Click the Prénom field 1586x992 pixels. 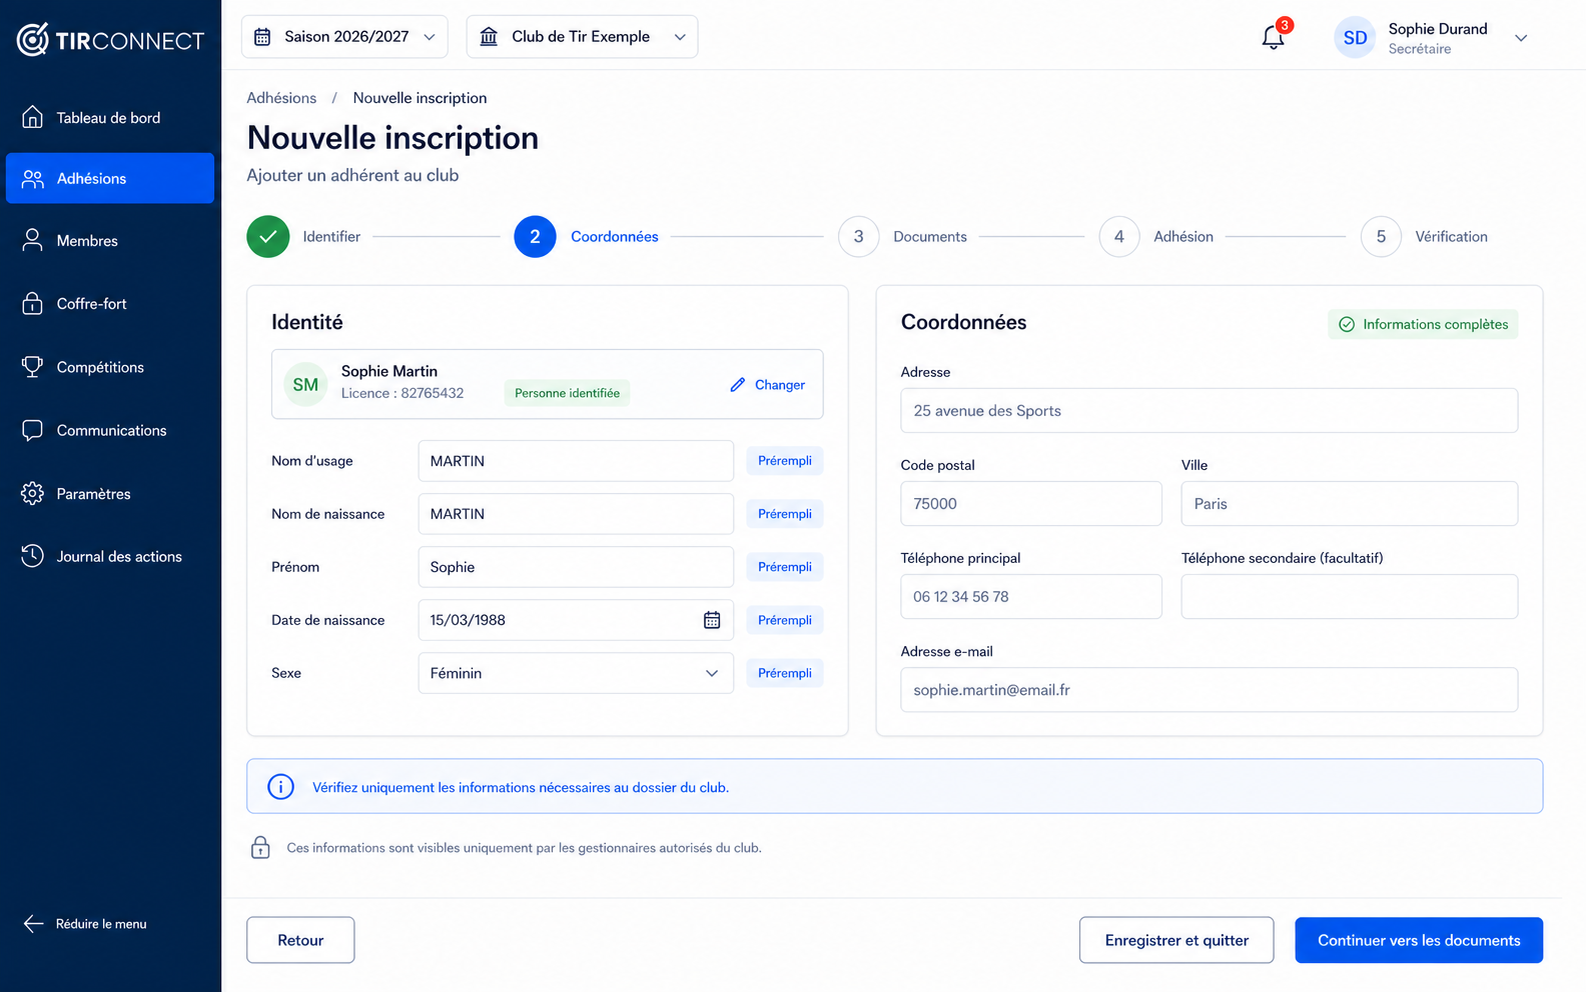[576, 567]
